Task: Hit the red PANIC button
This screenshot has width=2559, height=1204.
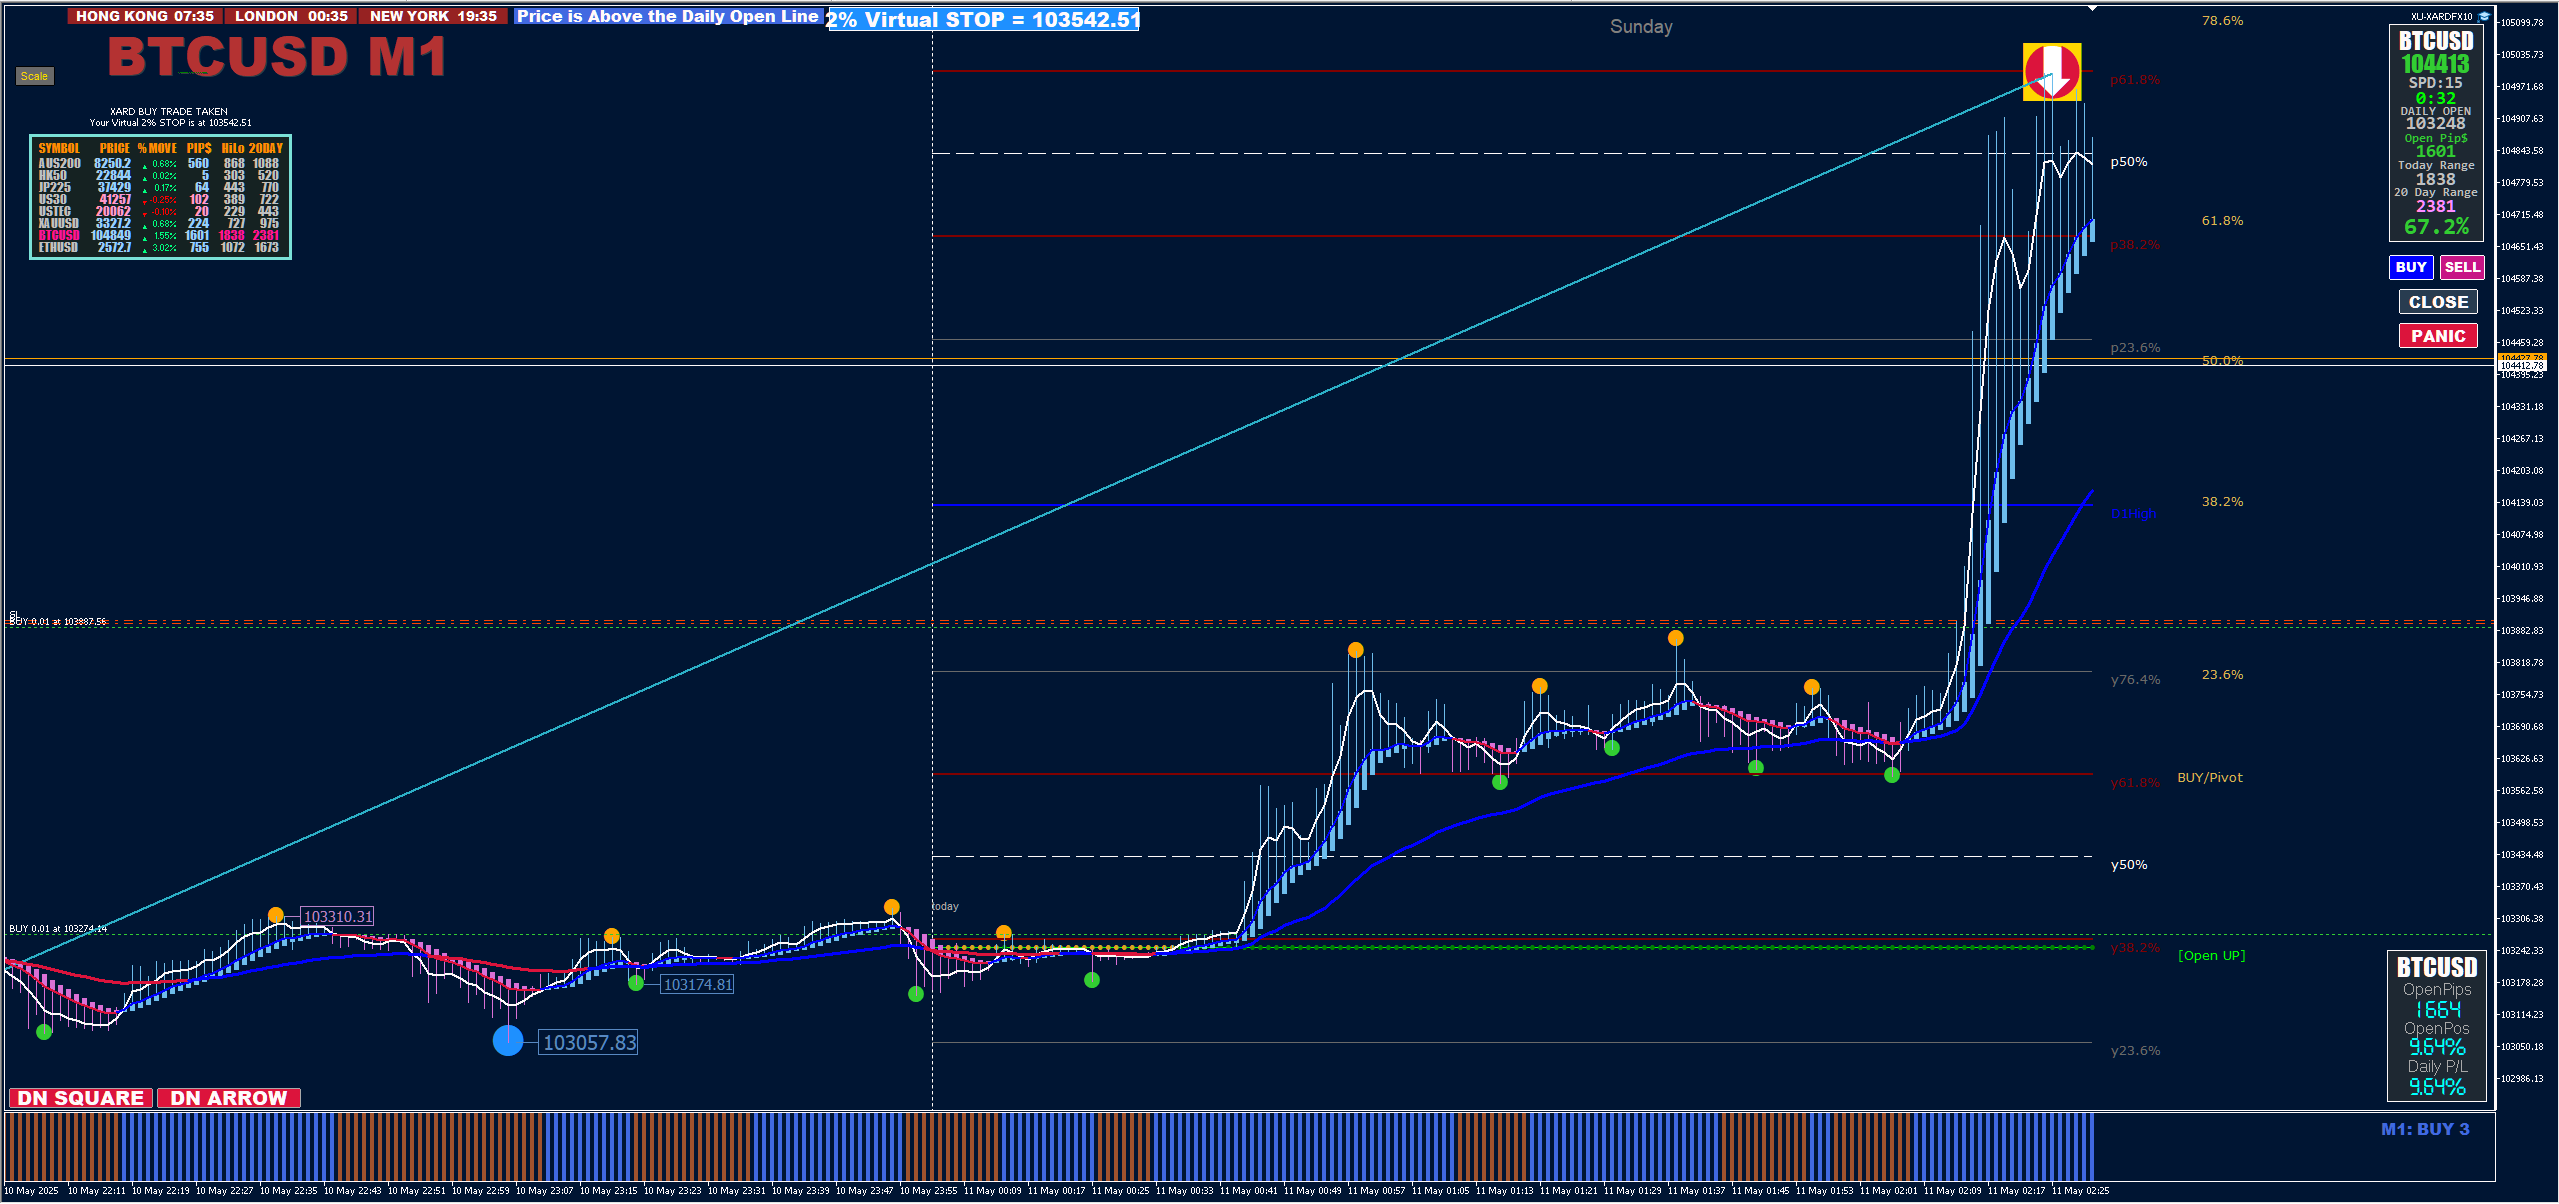Action: [x=2437, y=336]
